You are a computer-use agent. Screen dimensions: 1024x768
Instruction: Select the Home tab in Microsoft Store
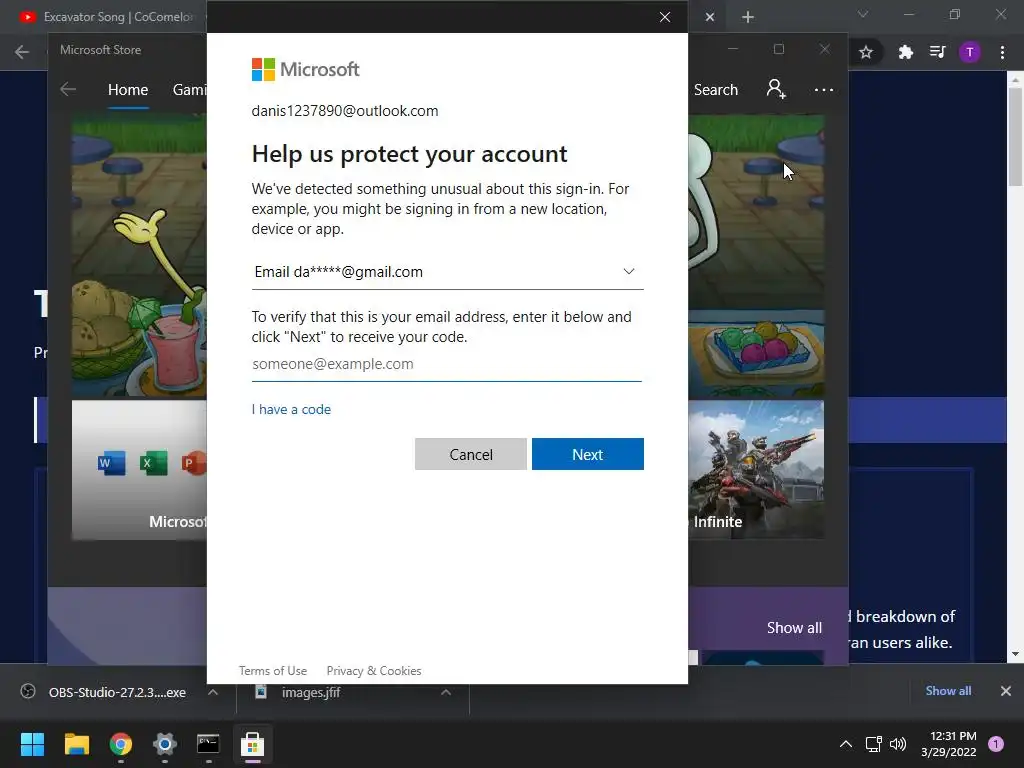[x=128, y=89]
